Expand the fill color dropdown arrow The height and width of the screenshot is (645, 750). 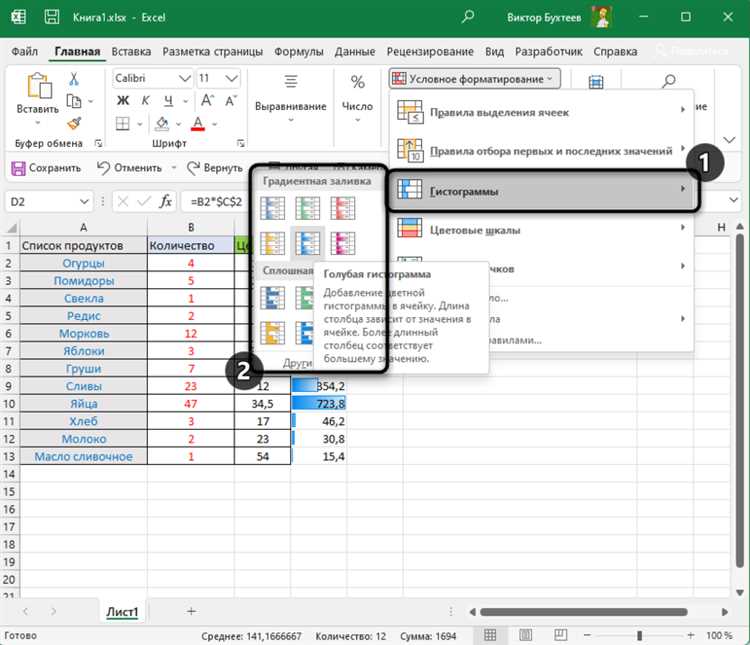coord(178,124)
